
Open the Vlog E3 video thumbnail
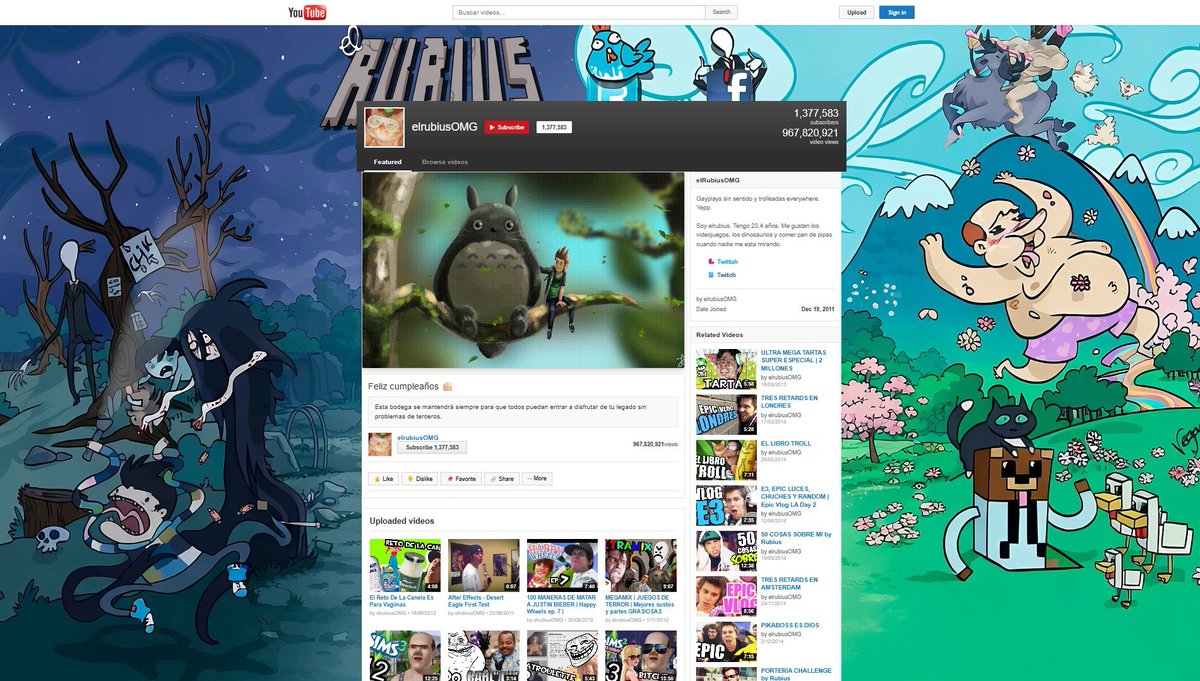click(726, 505)
